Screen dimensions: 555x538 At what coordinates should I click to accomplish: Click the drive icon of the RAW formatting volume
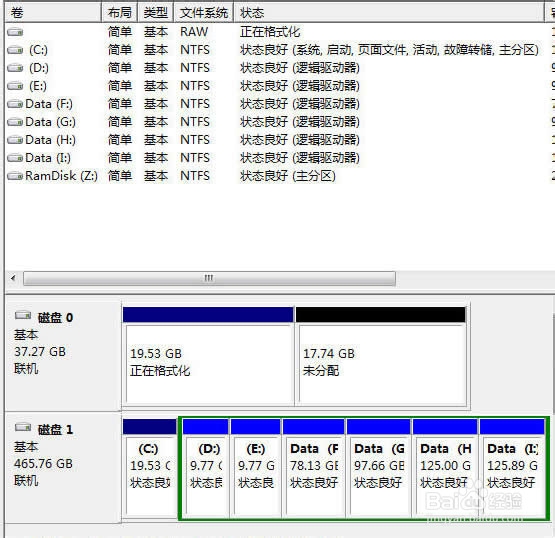click(15, 32)
